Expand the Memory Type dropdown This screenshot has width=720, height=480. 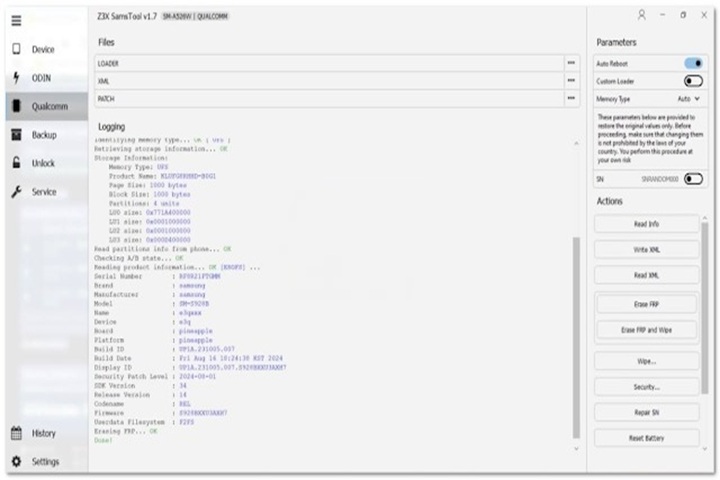(689, 99)
